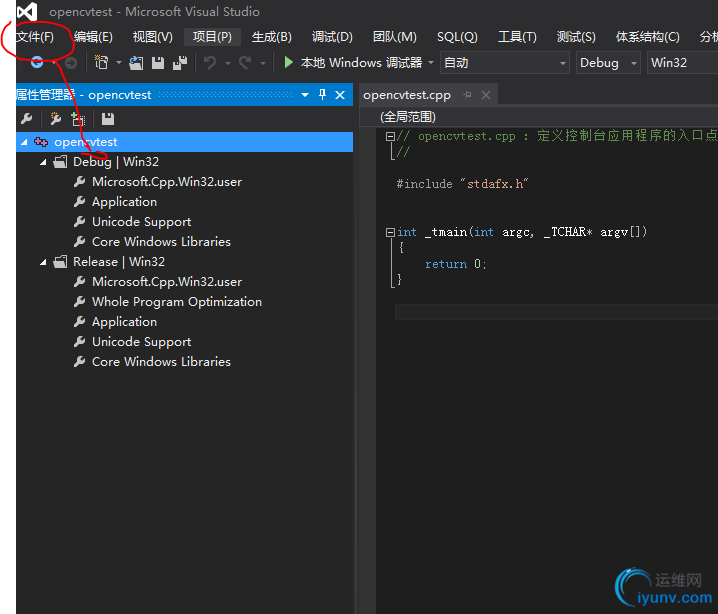This screenshot has width=718, height=614.
Task: Click the Open File toolbar icon
Action: [135, 63]
